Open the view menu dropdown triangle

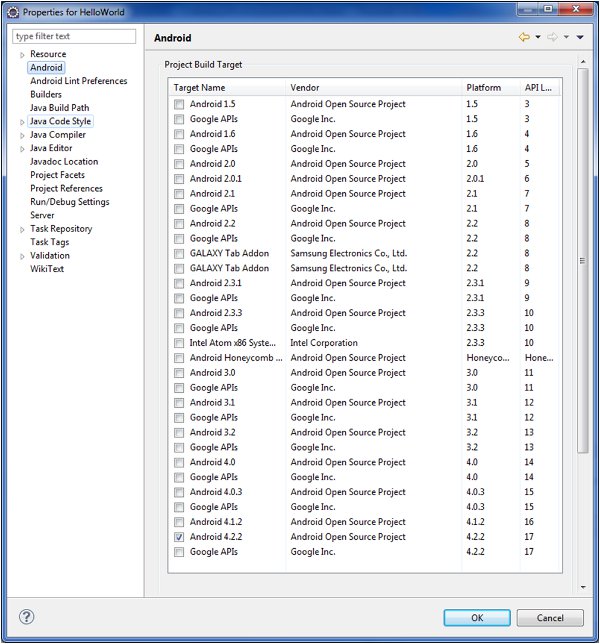click(x=580, y=37)
